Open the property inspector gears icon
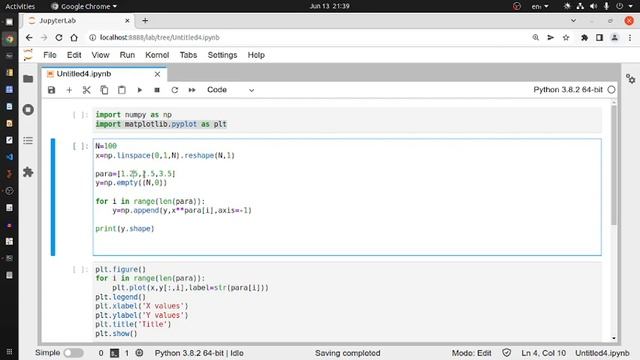 tap(631, 79)
